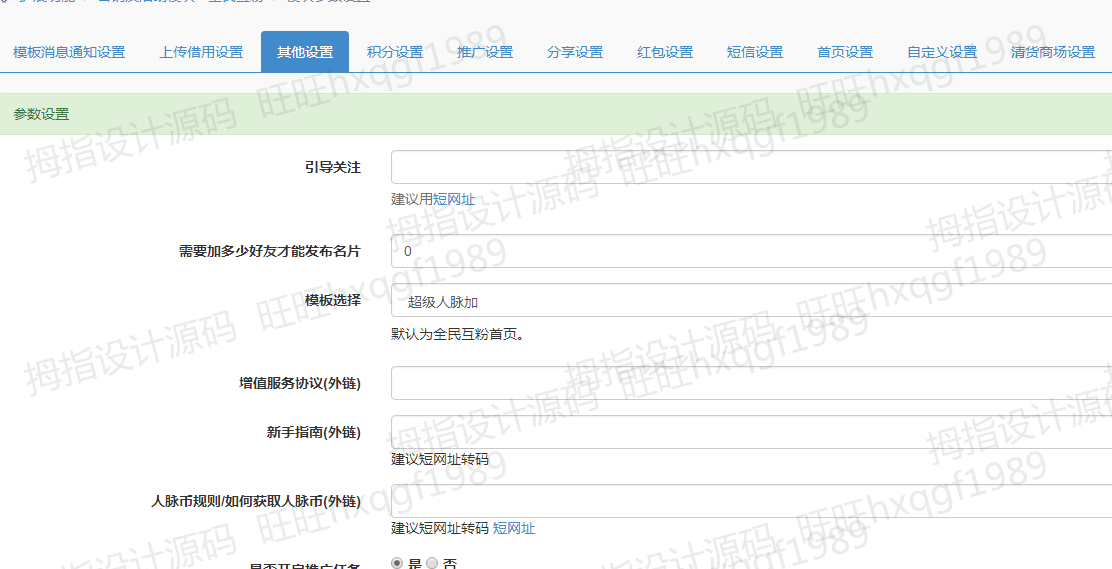Click the 增值服务协议(外链) text field
1112x569 pixels.
750,383
